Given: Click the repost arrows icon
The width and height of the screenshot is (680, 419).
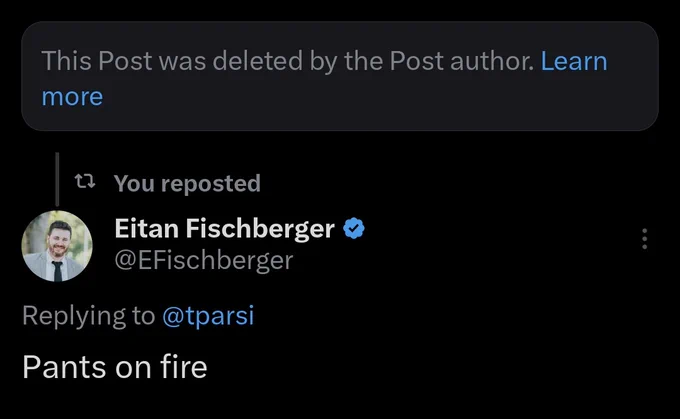Looking at the screenshot, I should coord(85,181).
